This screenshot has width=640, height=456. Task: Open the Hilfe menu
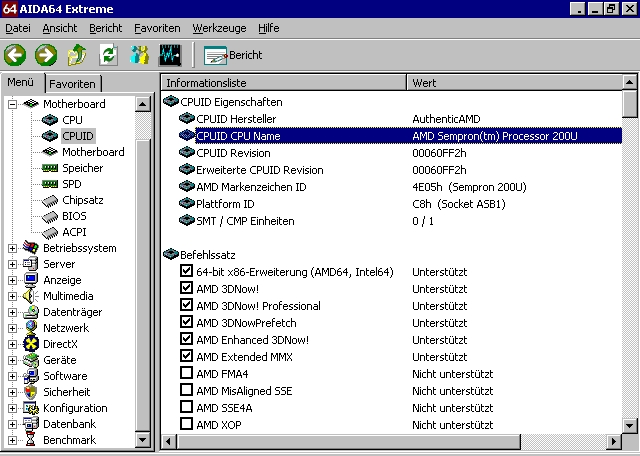tap(269, 28)
